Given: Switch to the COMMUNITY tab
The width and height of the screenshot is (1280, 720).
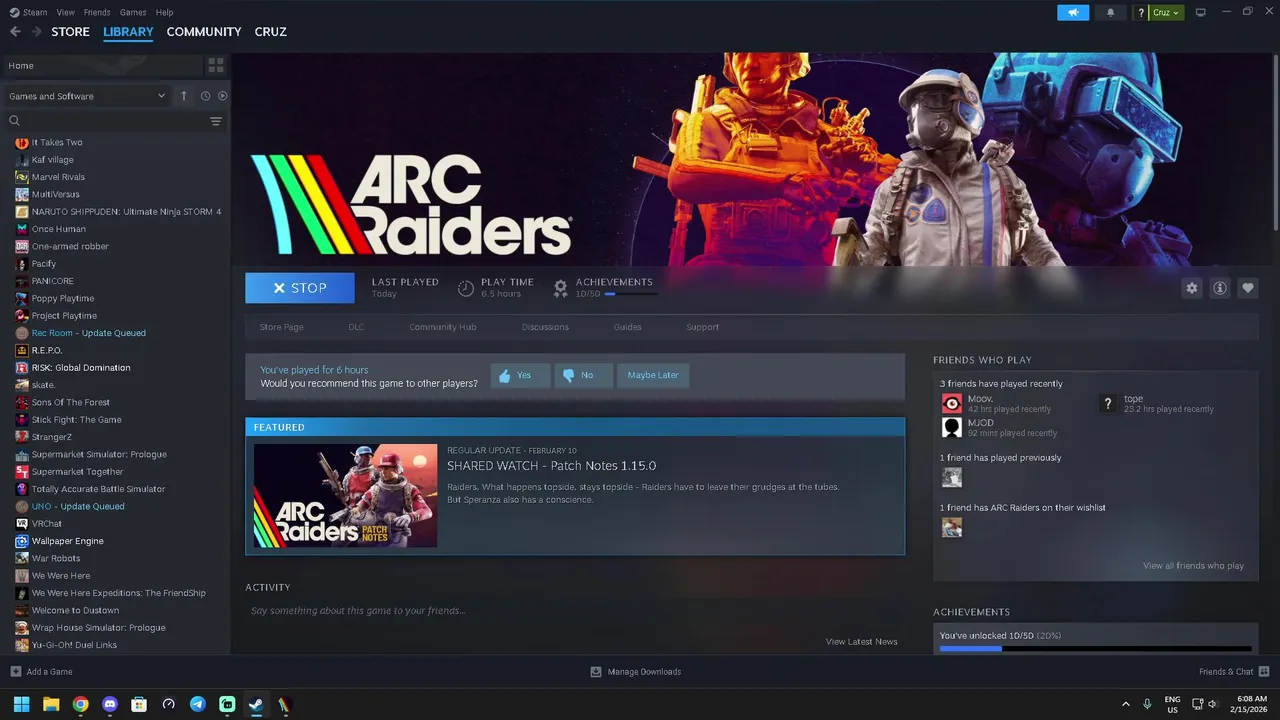Looking at the screenshot, I should (x=204, y=32).
